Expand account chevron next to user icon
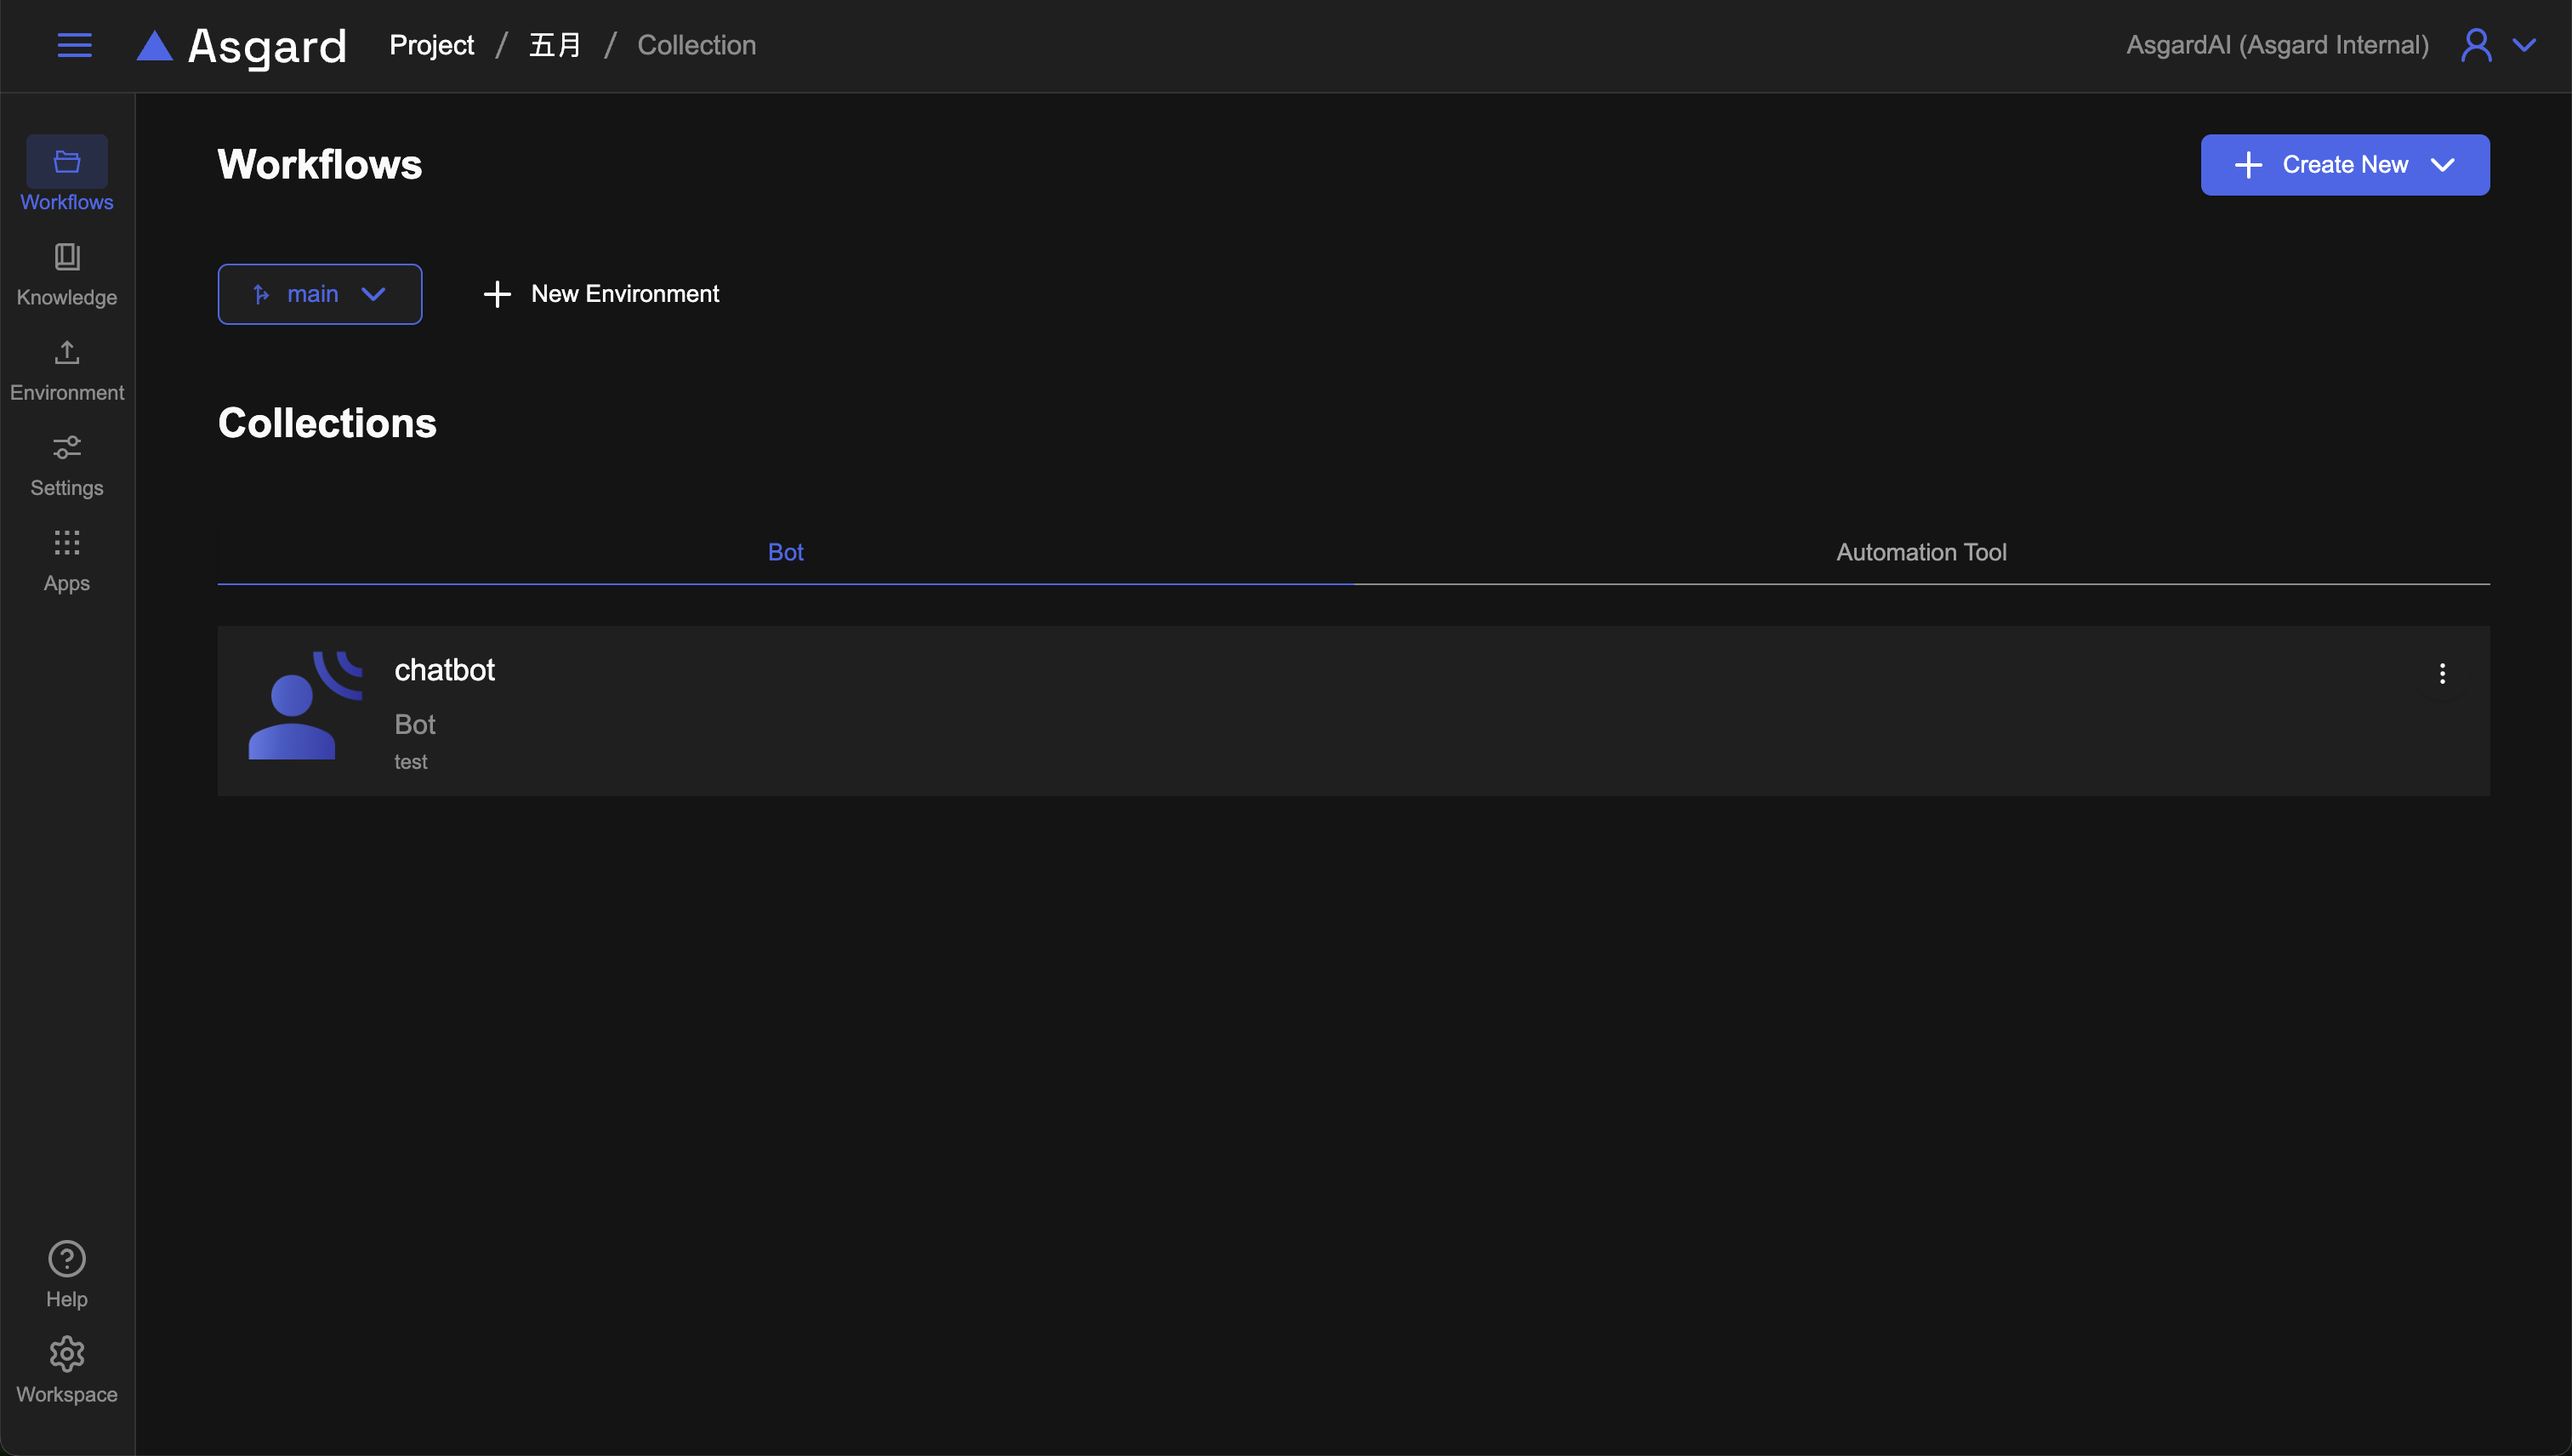Screen dimensions: 2572x1456 2525,45
